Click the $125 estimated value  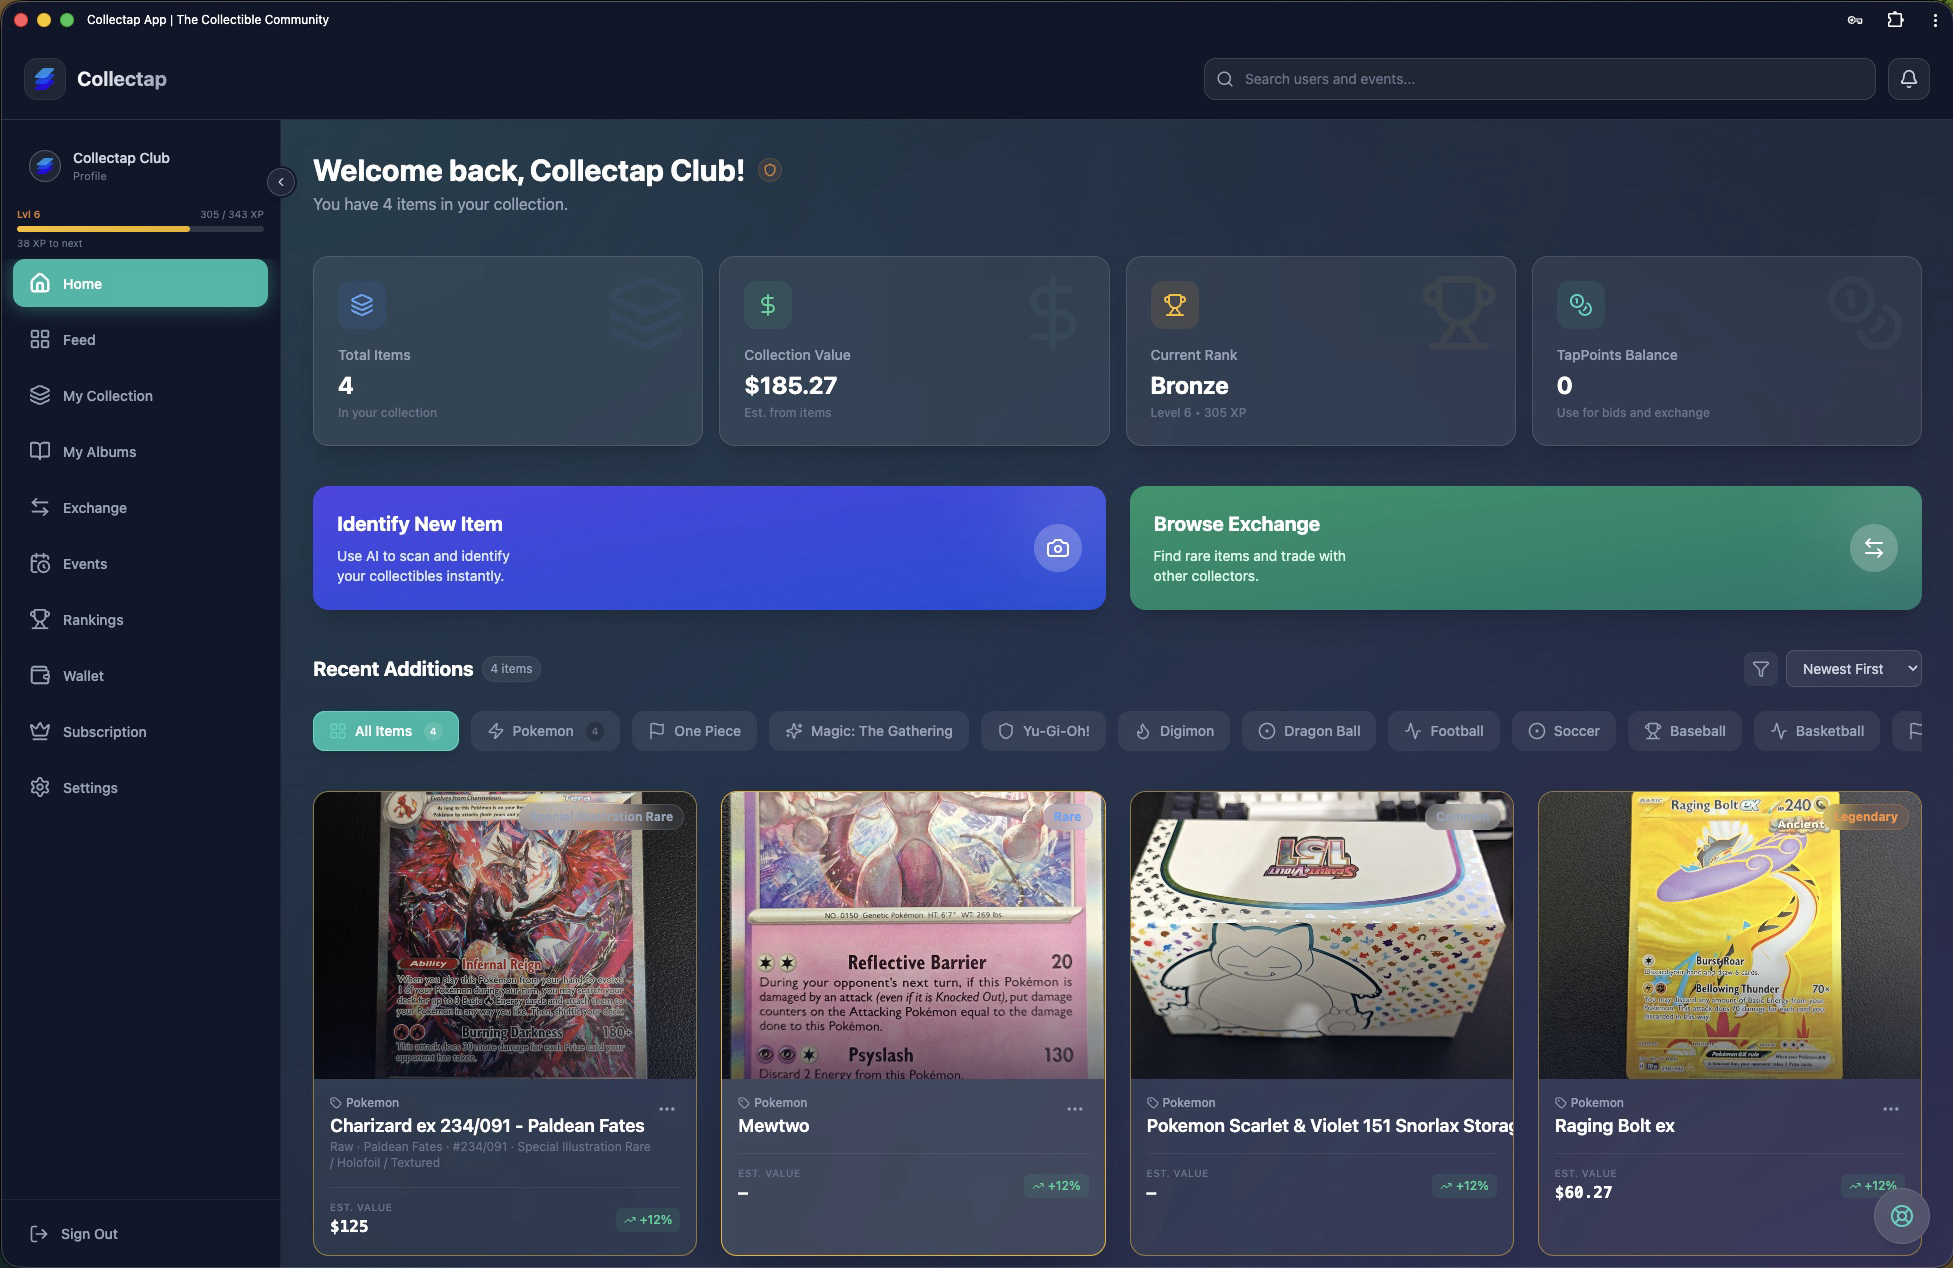[349, 1226]
